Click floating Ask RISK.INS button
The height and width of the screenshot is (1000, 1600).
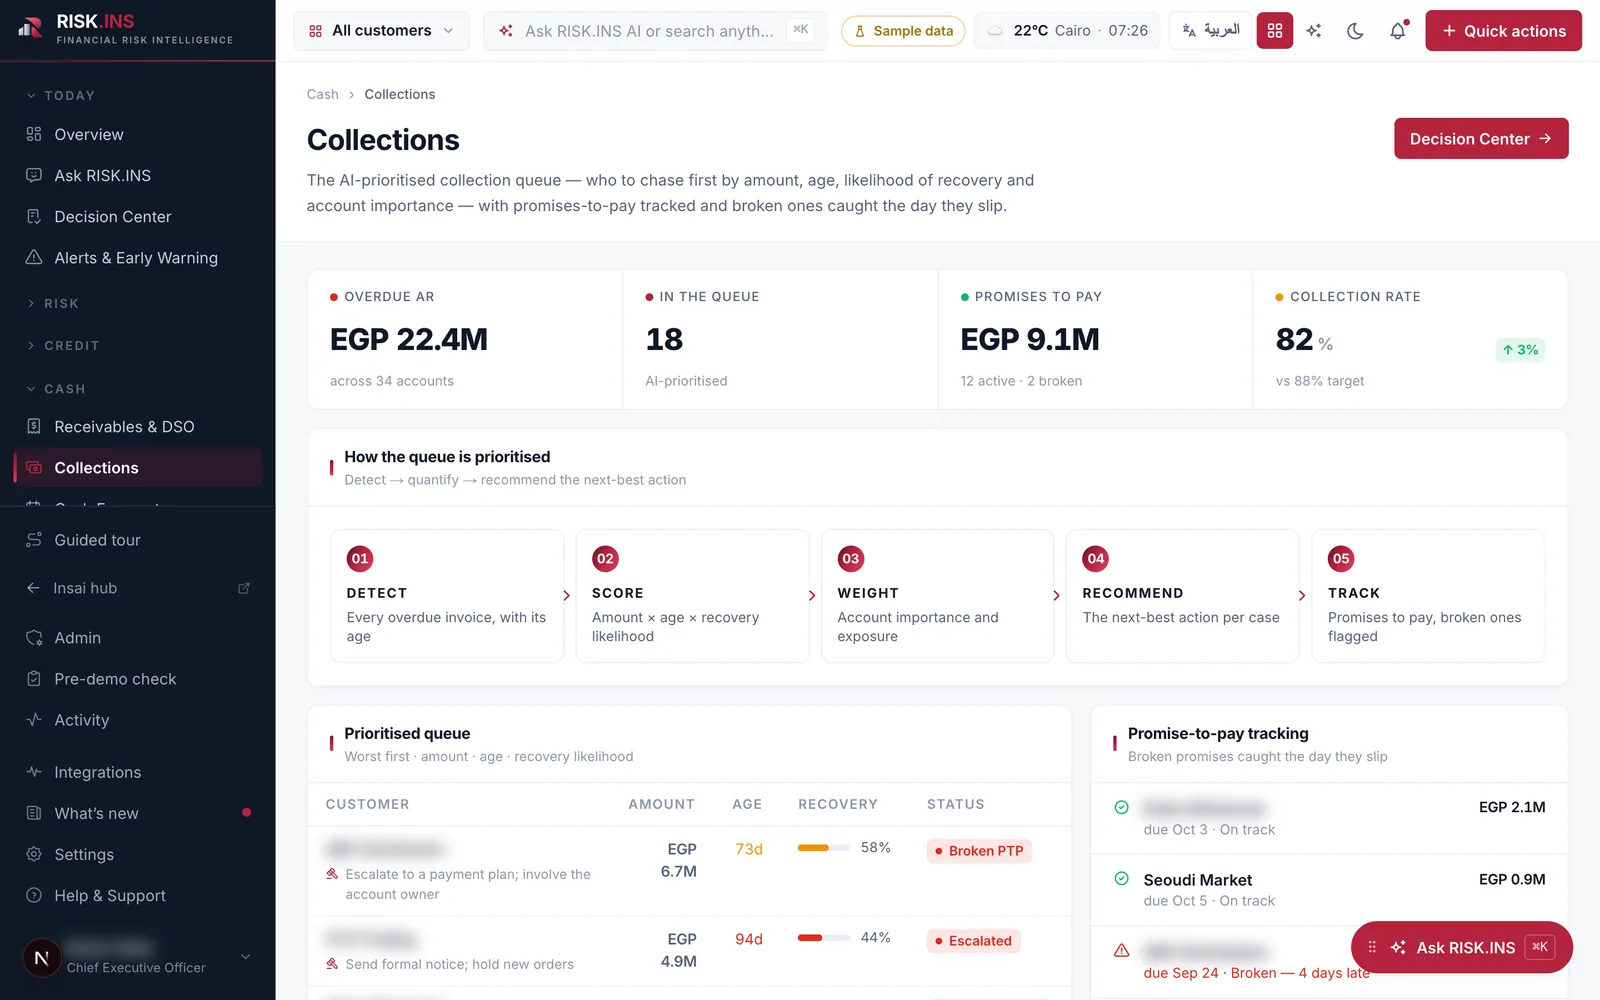[1462, 947]
